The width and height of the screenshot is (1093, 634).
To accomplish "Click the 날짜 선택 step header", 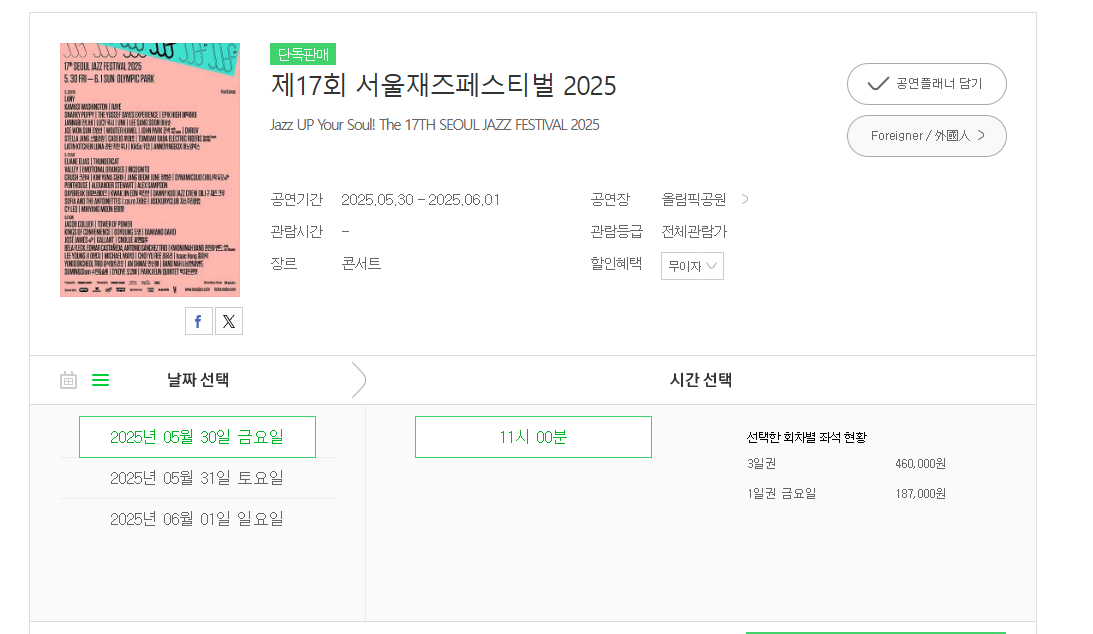I will click(x=198, y=380).
